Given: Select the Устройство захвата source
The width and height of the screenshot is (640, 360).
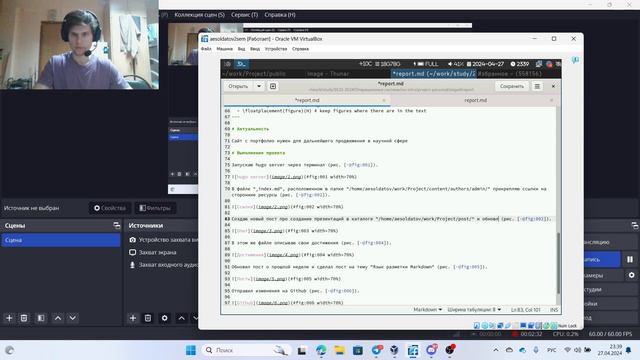Looking at the screenshot, I should point(163,240).
